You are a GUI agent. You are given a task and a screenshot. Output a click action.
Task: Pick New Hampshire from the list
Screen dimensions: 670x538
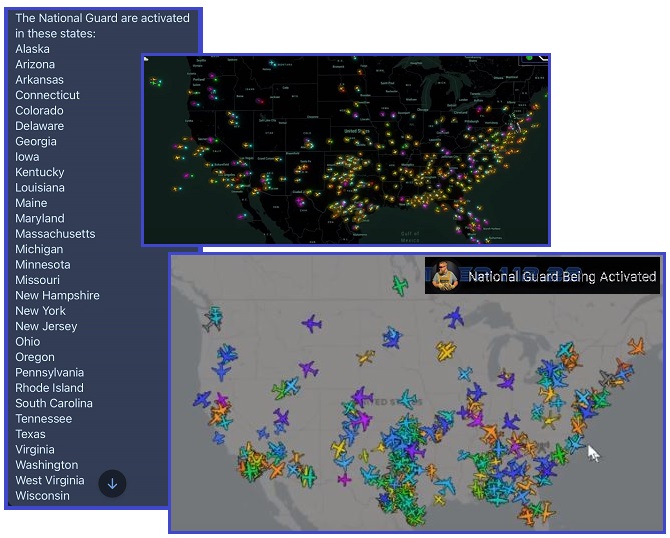coord(57,295)
